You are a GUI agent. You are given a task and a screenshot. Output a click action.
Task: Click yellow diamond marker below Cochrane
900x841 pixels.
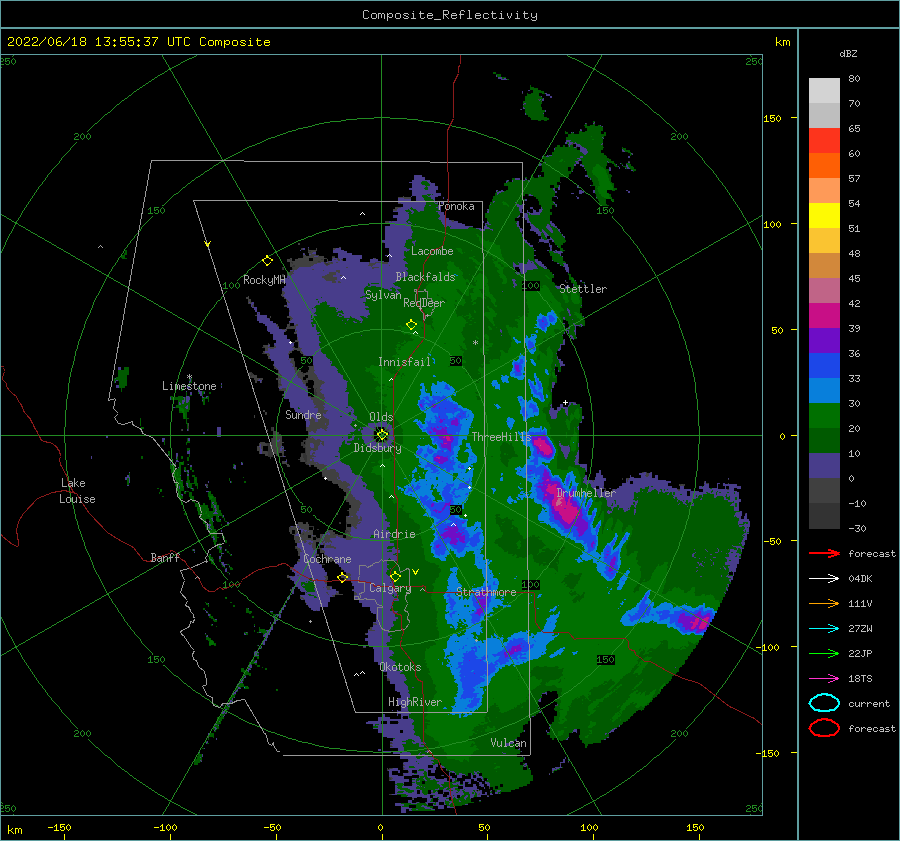click(x=342, y=577)
